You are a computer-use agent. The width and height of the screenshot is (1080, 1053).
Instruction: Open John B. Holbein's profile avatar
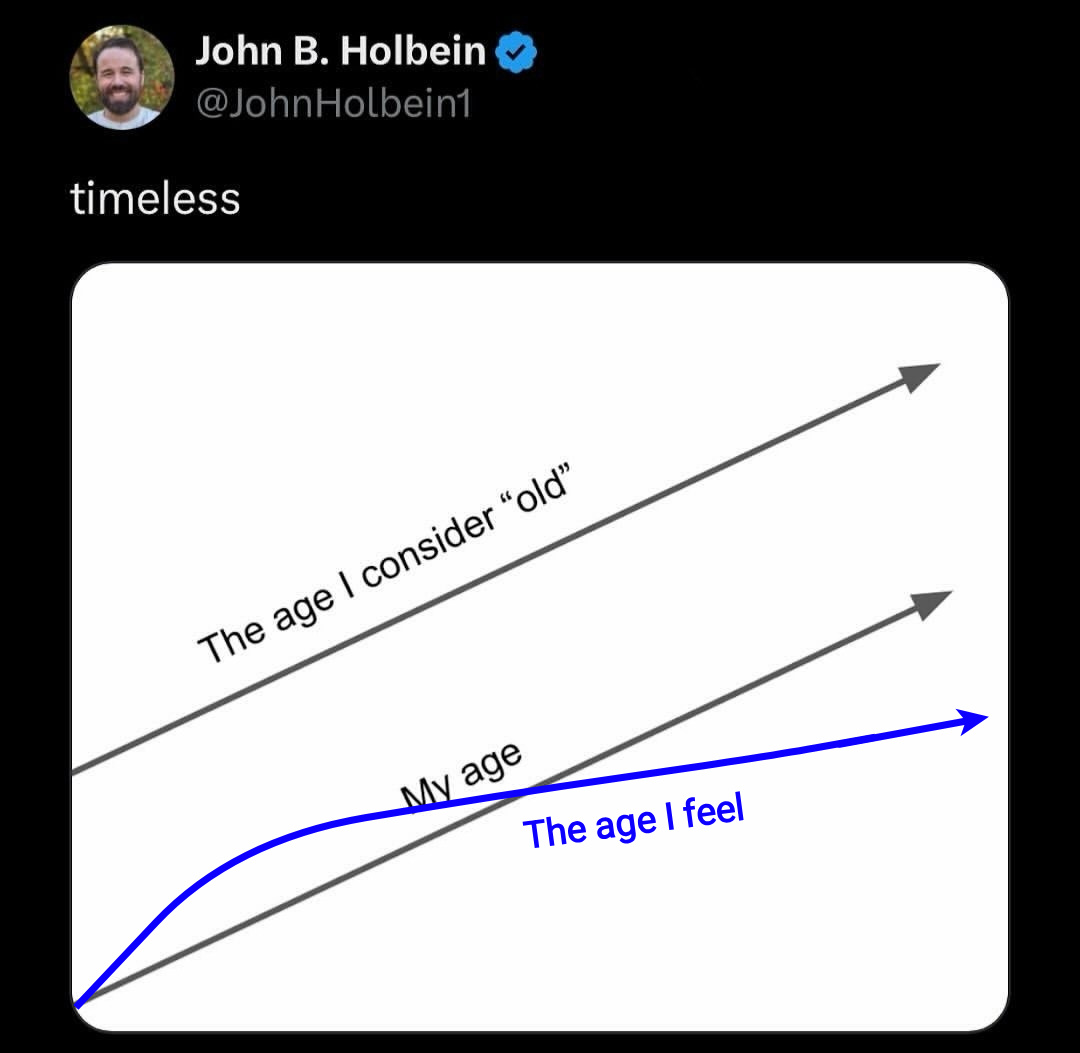122,77
